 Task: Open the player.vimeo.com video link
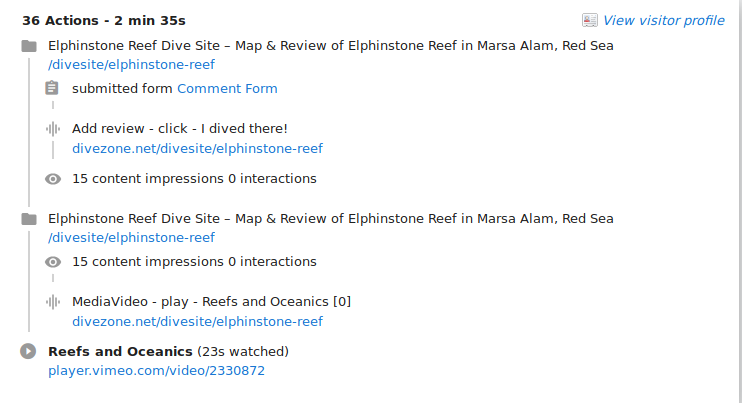coord(156,371)
